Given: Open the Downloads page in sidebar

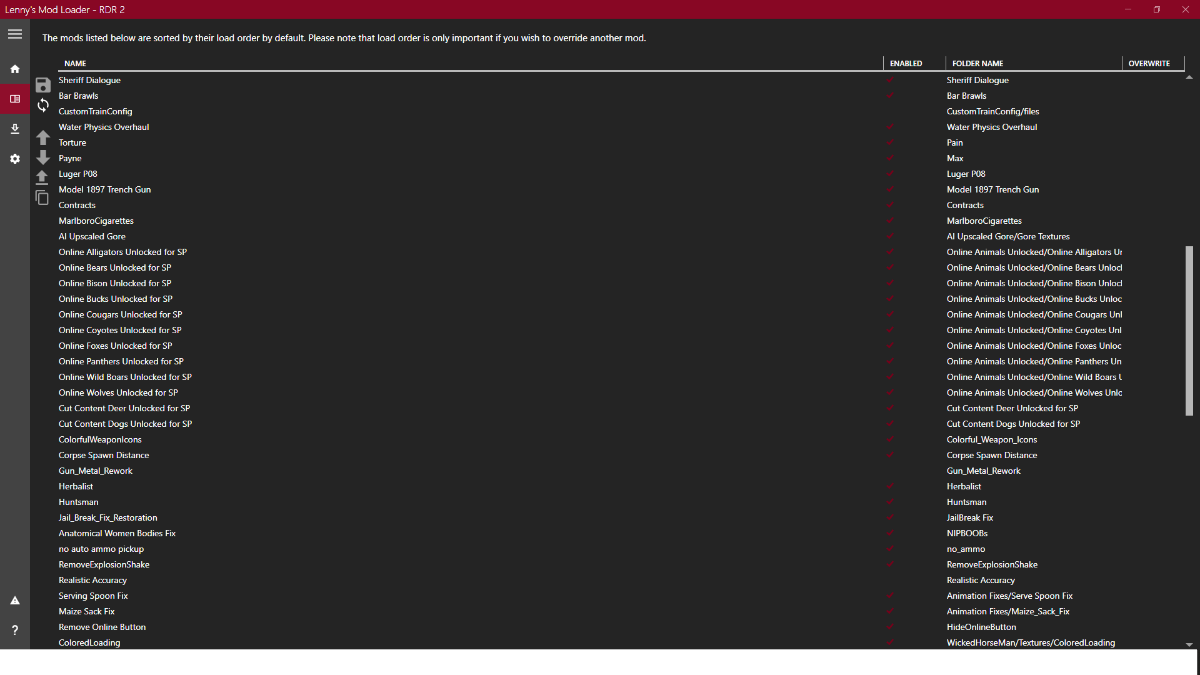Looking at the screenshot, I should [x=15, y=129].
